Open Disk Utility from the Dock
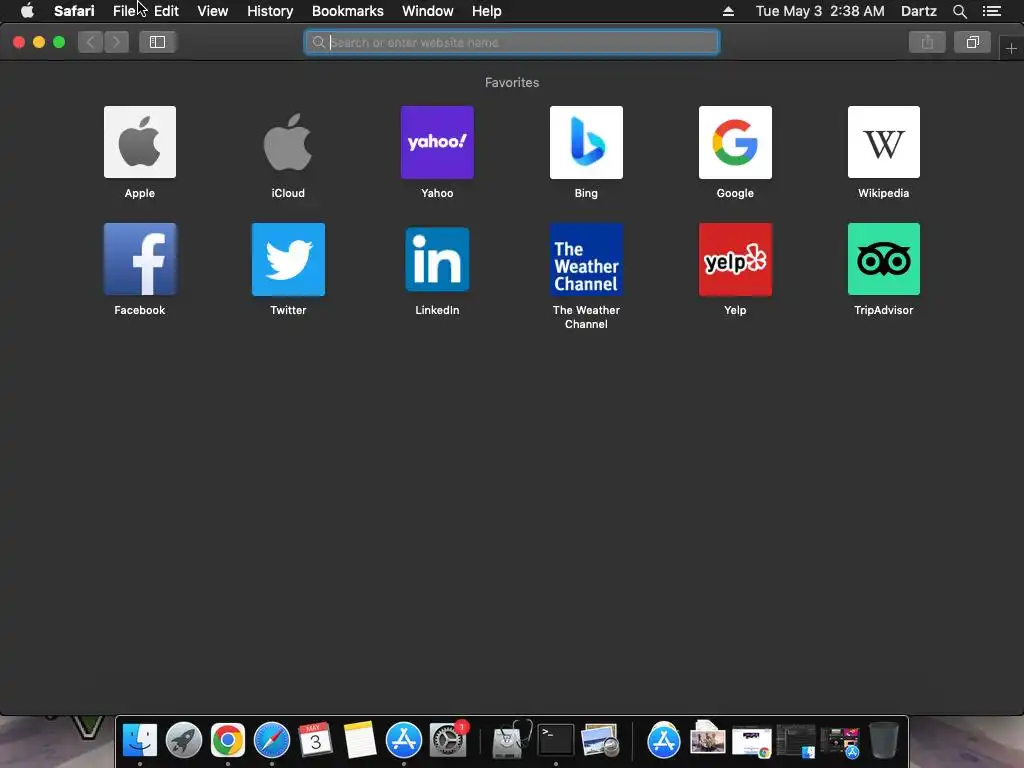Viewport: 1024px width, 768px height. (x=511, y=741)
